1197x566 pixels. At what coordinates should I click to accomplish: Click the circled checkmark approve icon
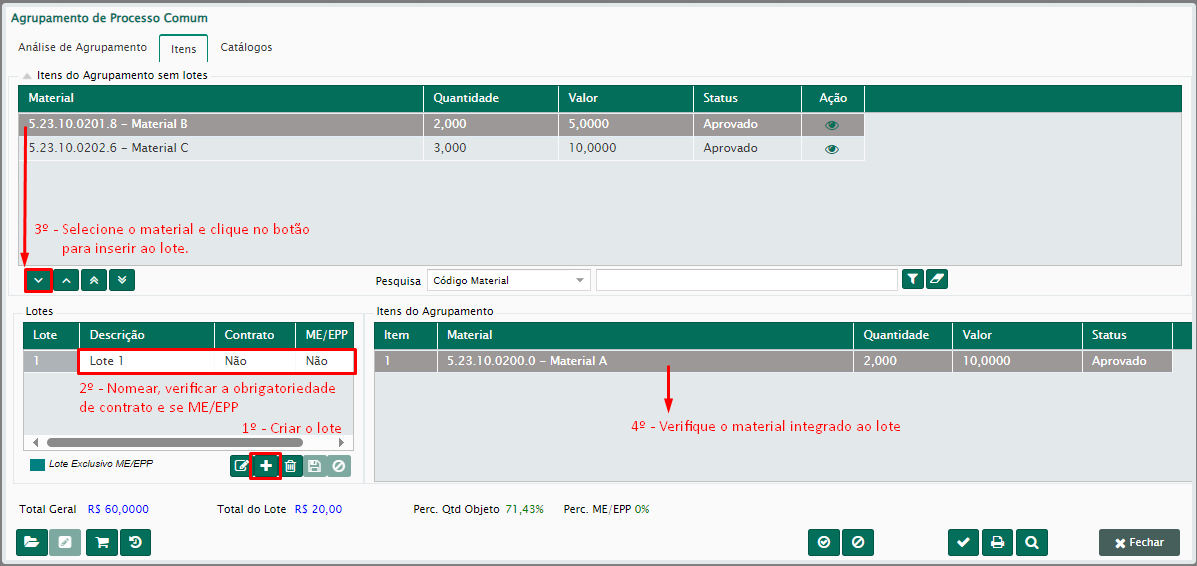[x=824, y=542]
